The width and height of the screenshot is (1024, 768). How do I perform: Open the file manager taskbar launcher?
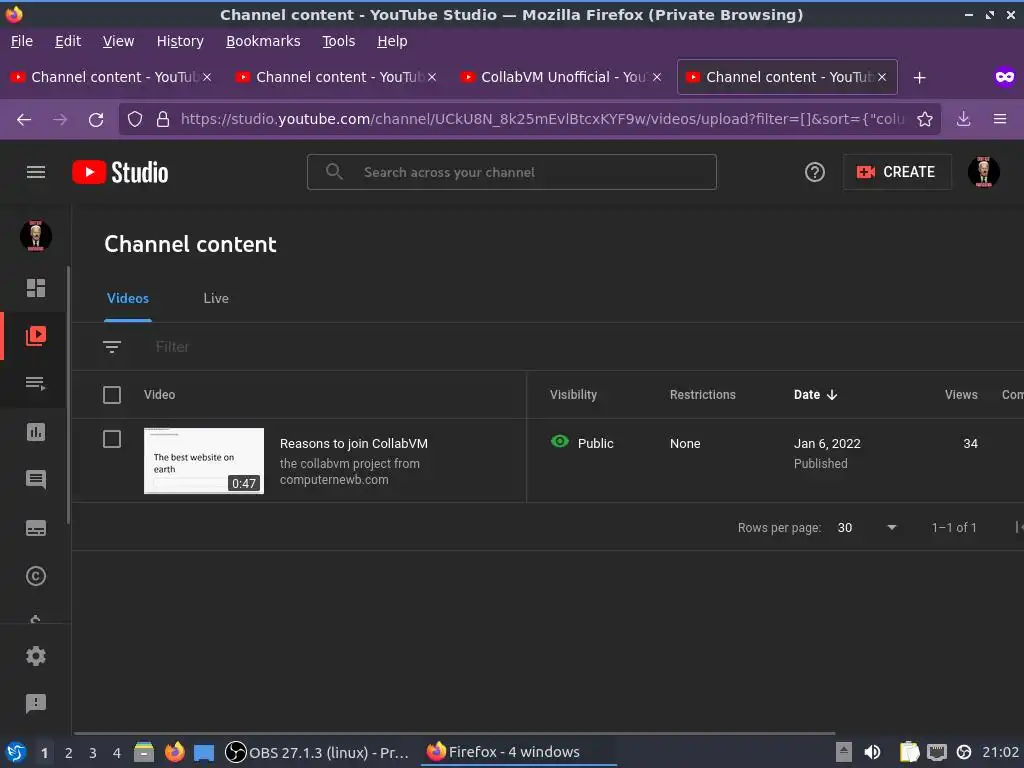(x=144, y=752)
